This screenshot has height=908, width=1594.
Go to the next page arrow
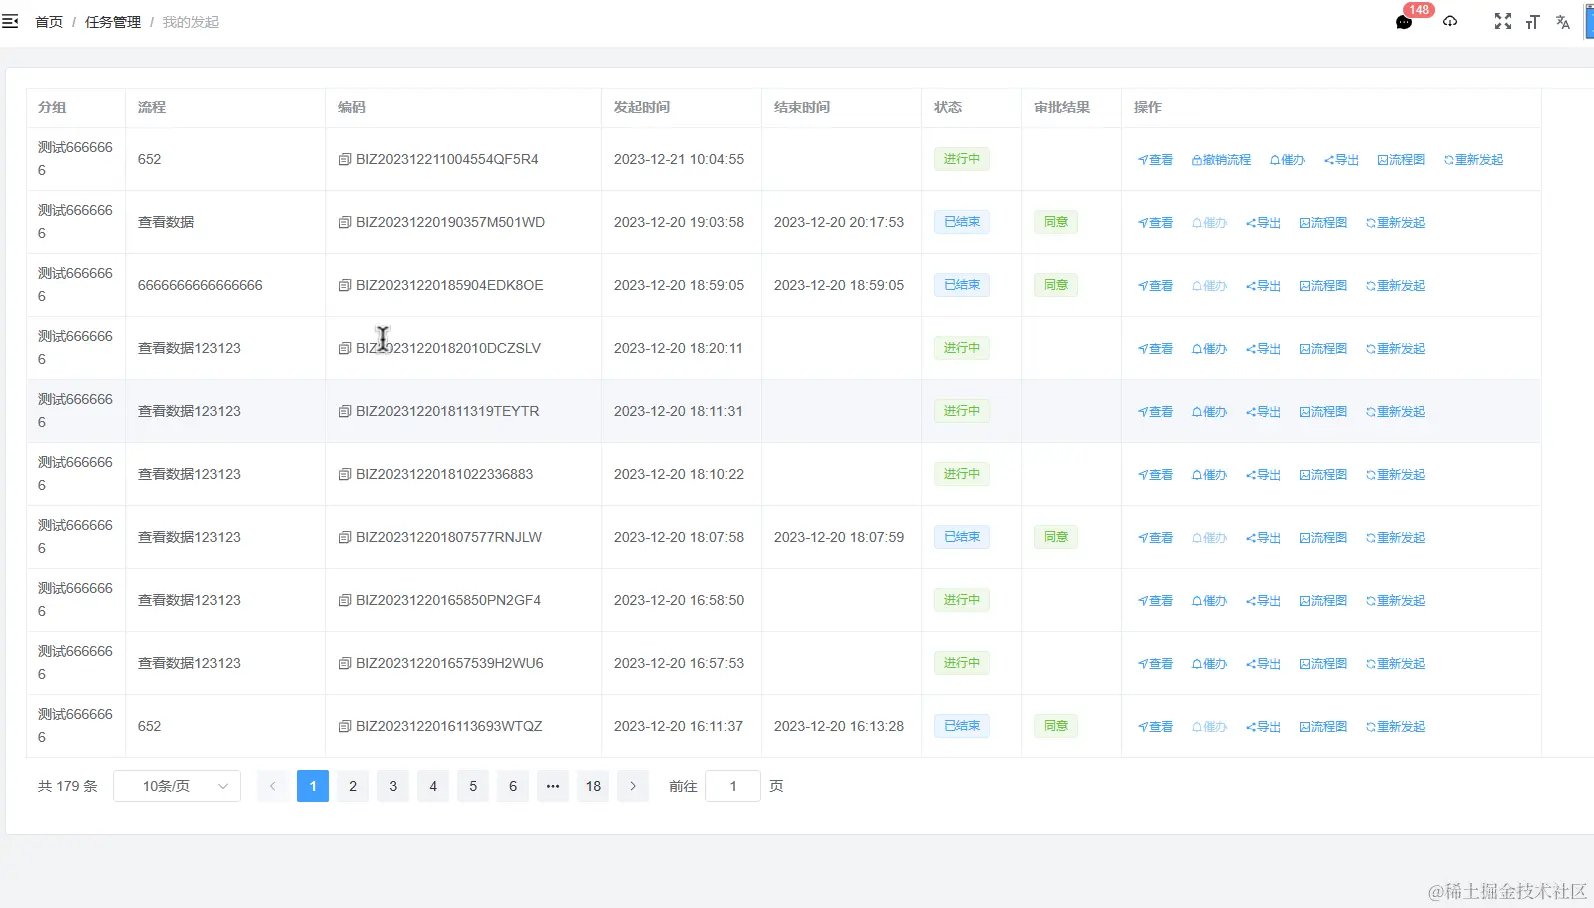[632, 786]
